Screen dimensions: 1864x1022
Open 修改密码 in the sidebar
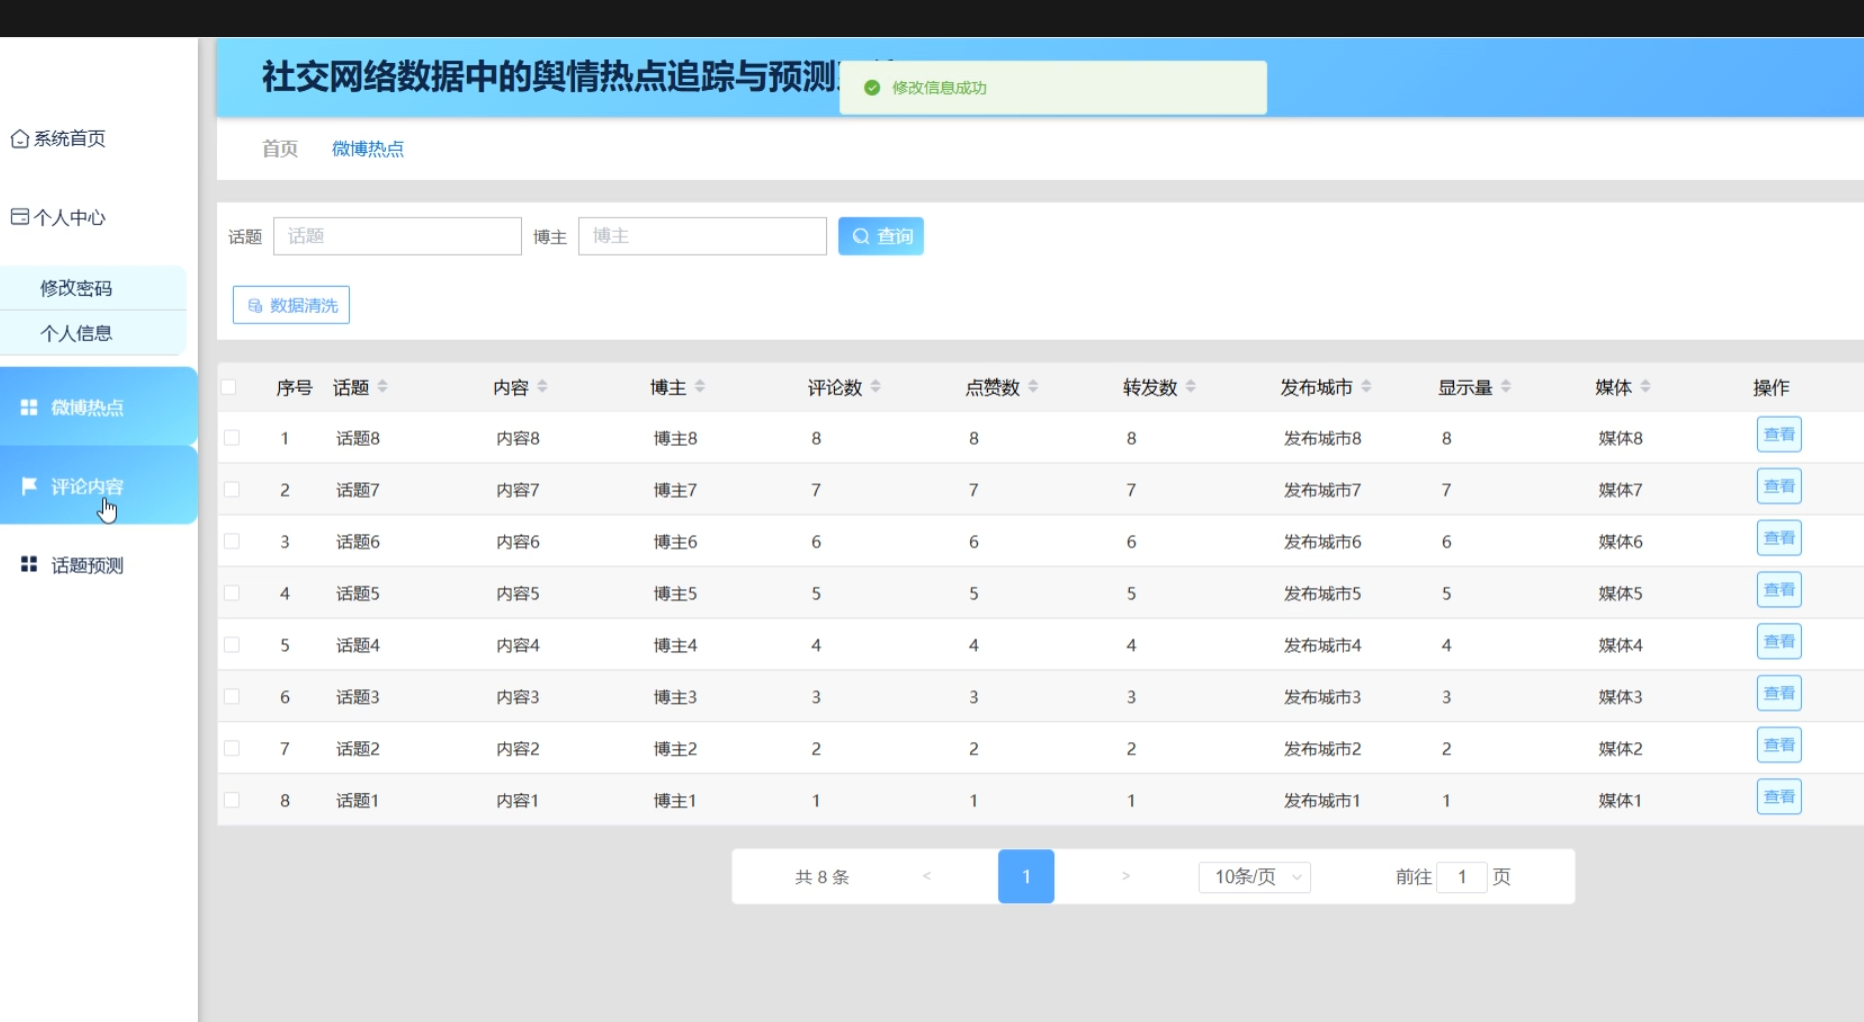[76, 288]
